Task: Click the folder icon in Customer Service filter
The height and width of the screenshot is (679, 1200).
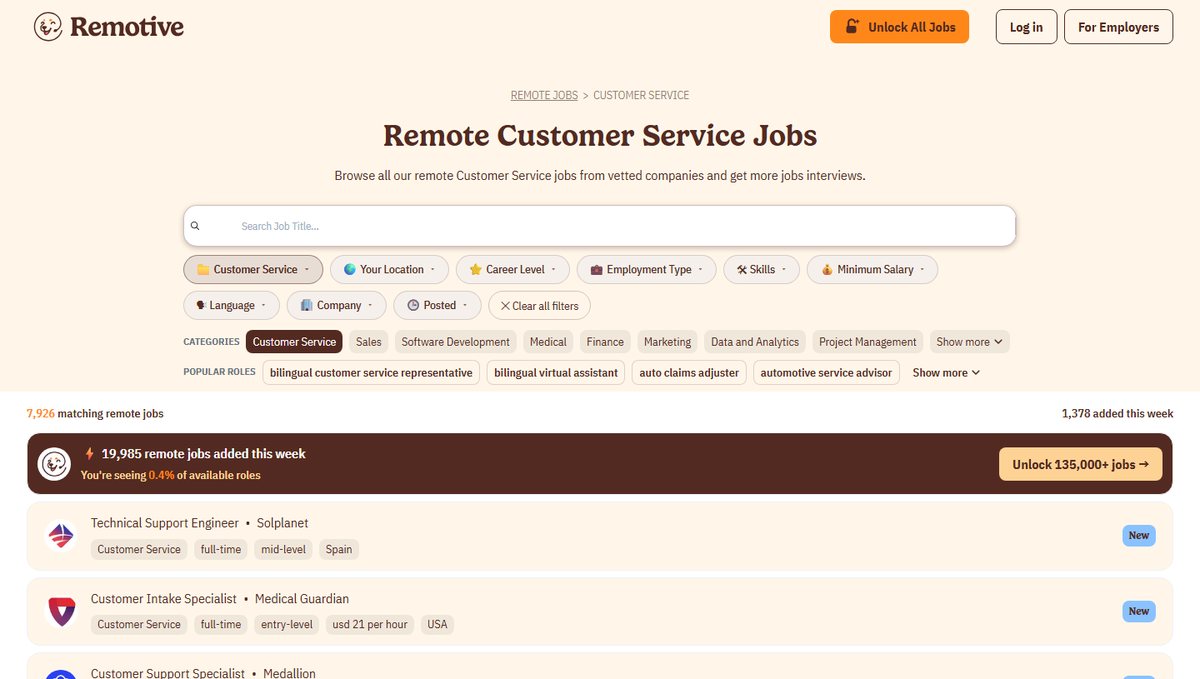Action: (203, 270)
